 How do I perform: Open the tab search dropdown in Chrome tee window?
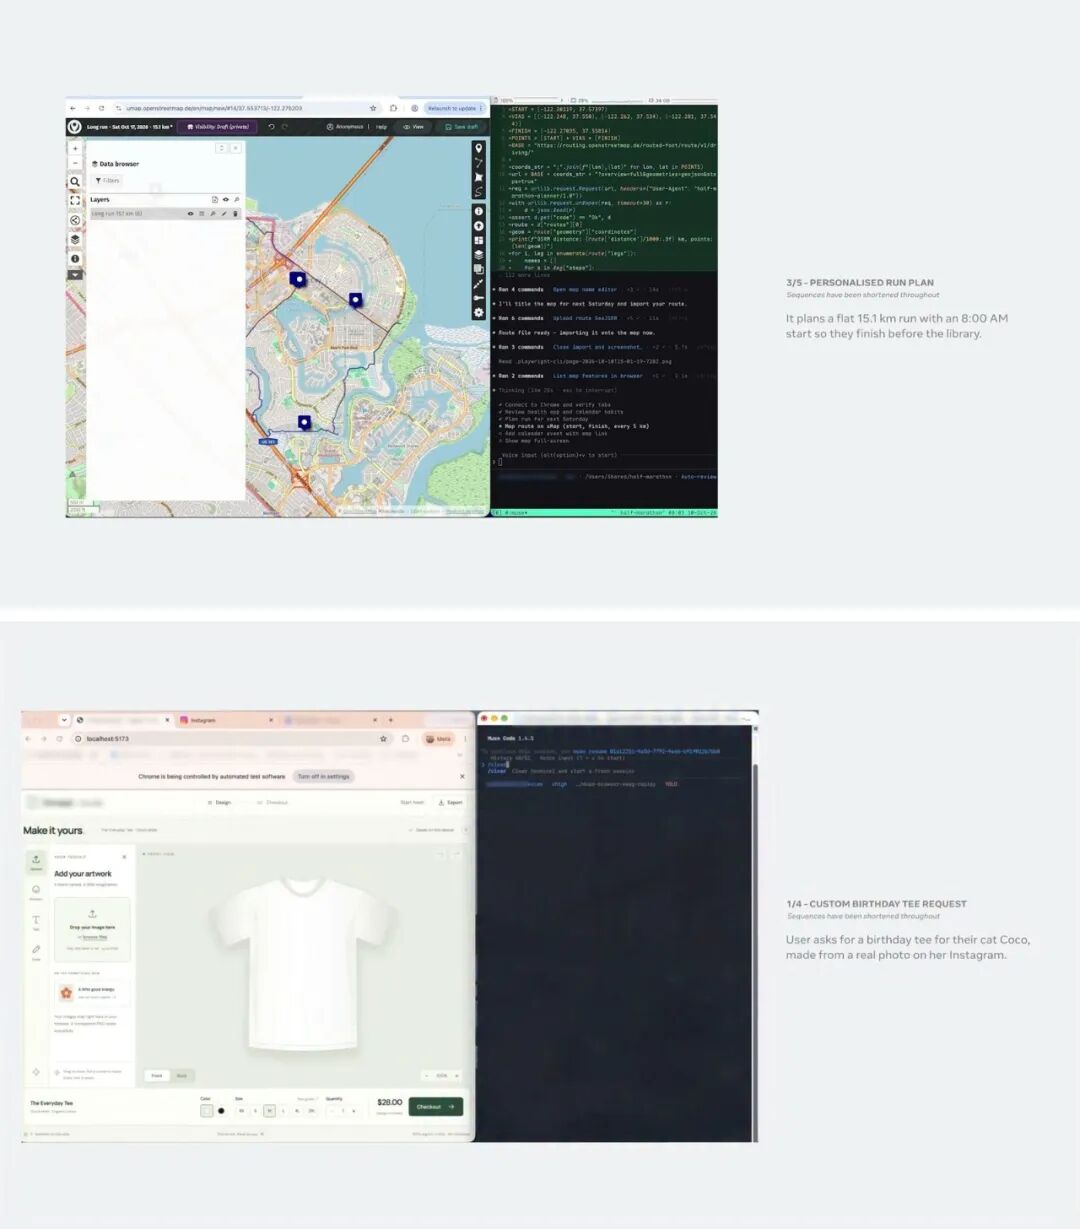pyautogui.click(x=64, y=720)
